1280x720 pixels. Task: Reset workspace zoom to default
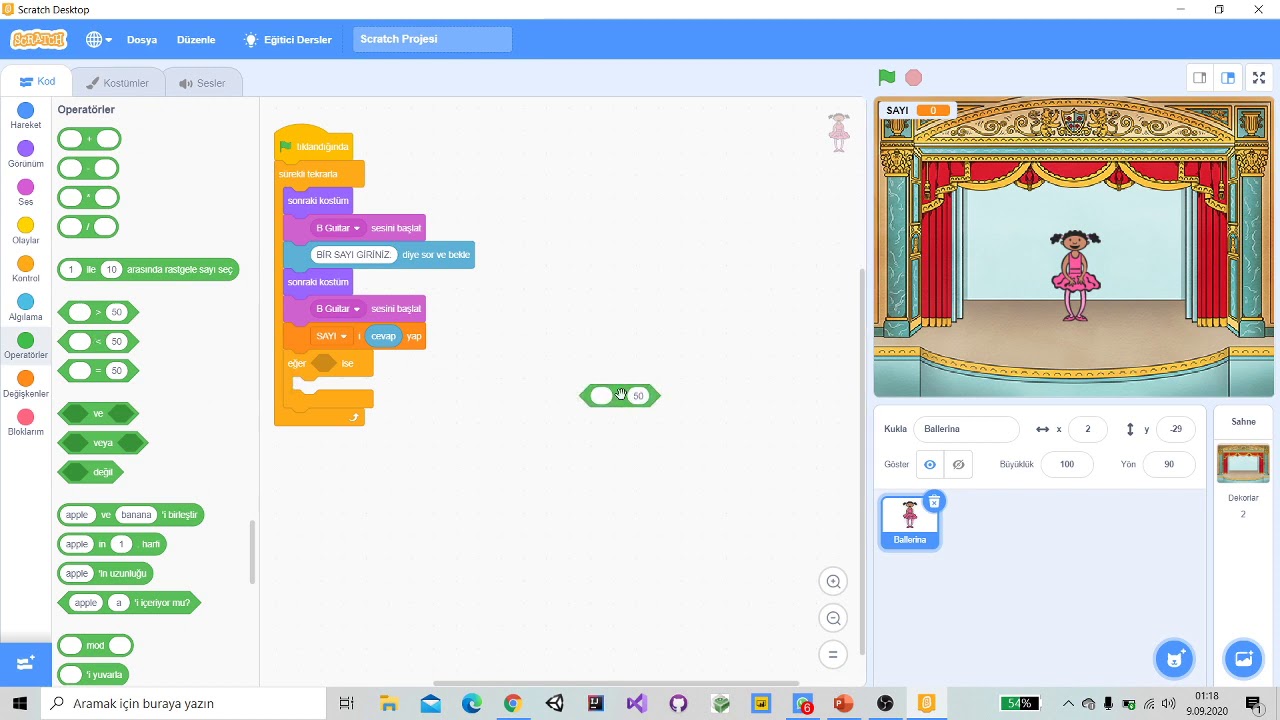click(833, 655)
